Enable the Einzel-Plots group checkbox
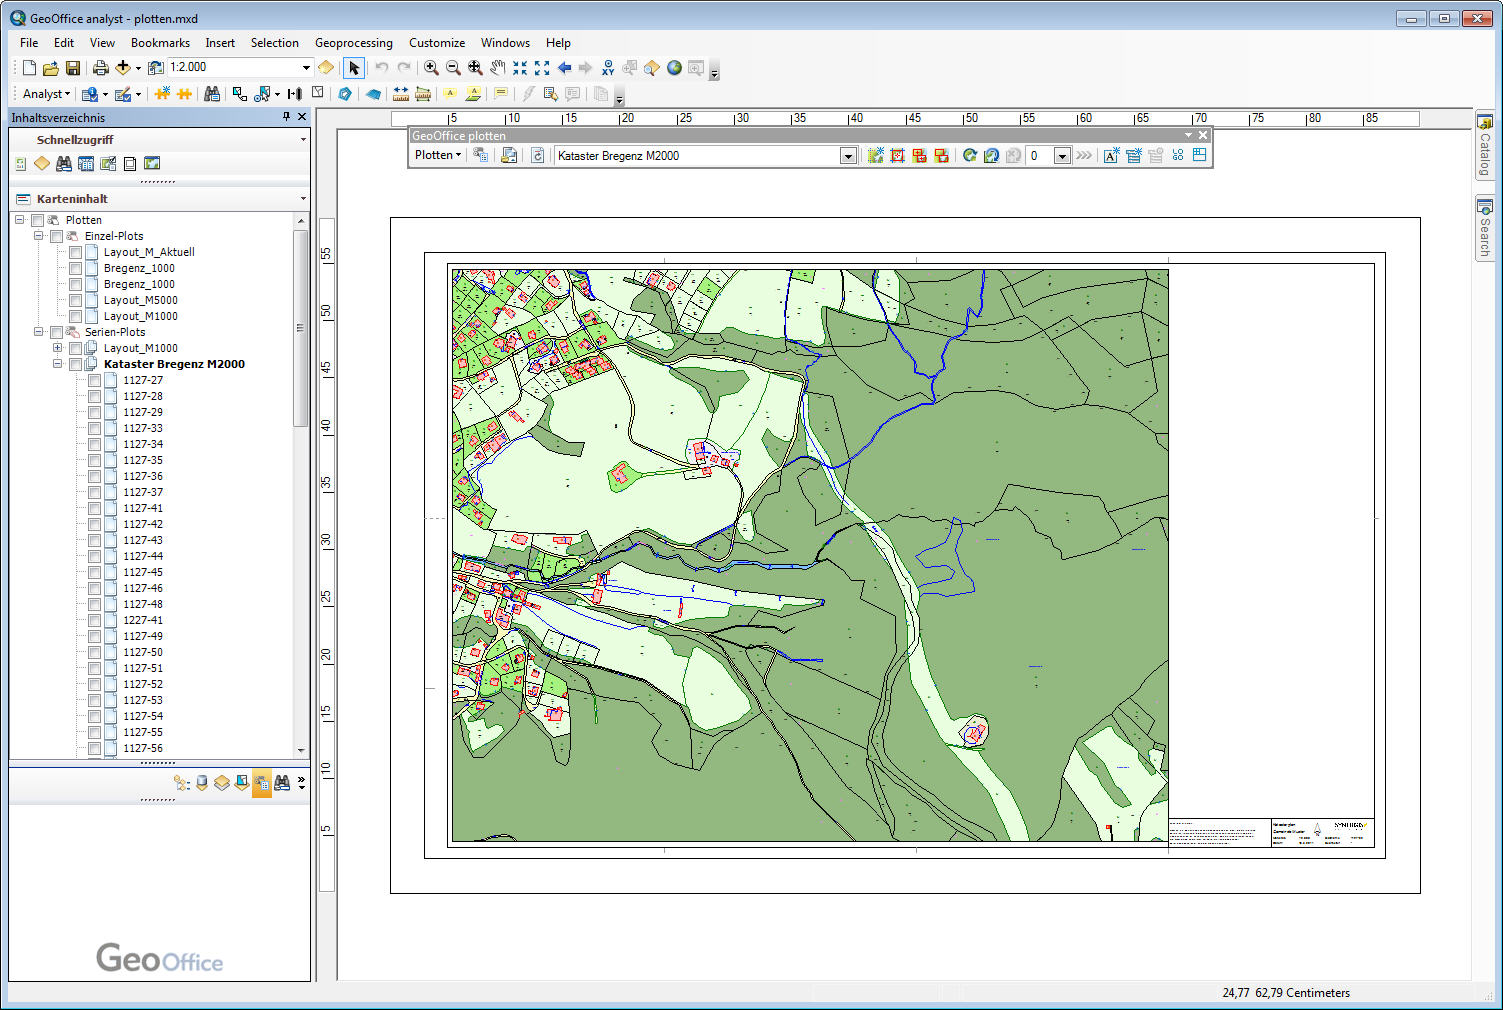Image resolution: width=1503 pixels, height=1010 pixels. [56, 236]
